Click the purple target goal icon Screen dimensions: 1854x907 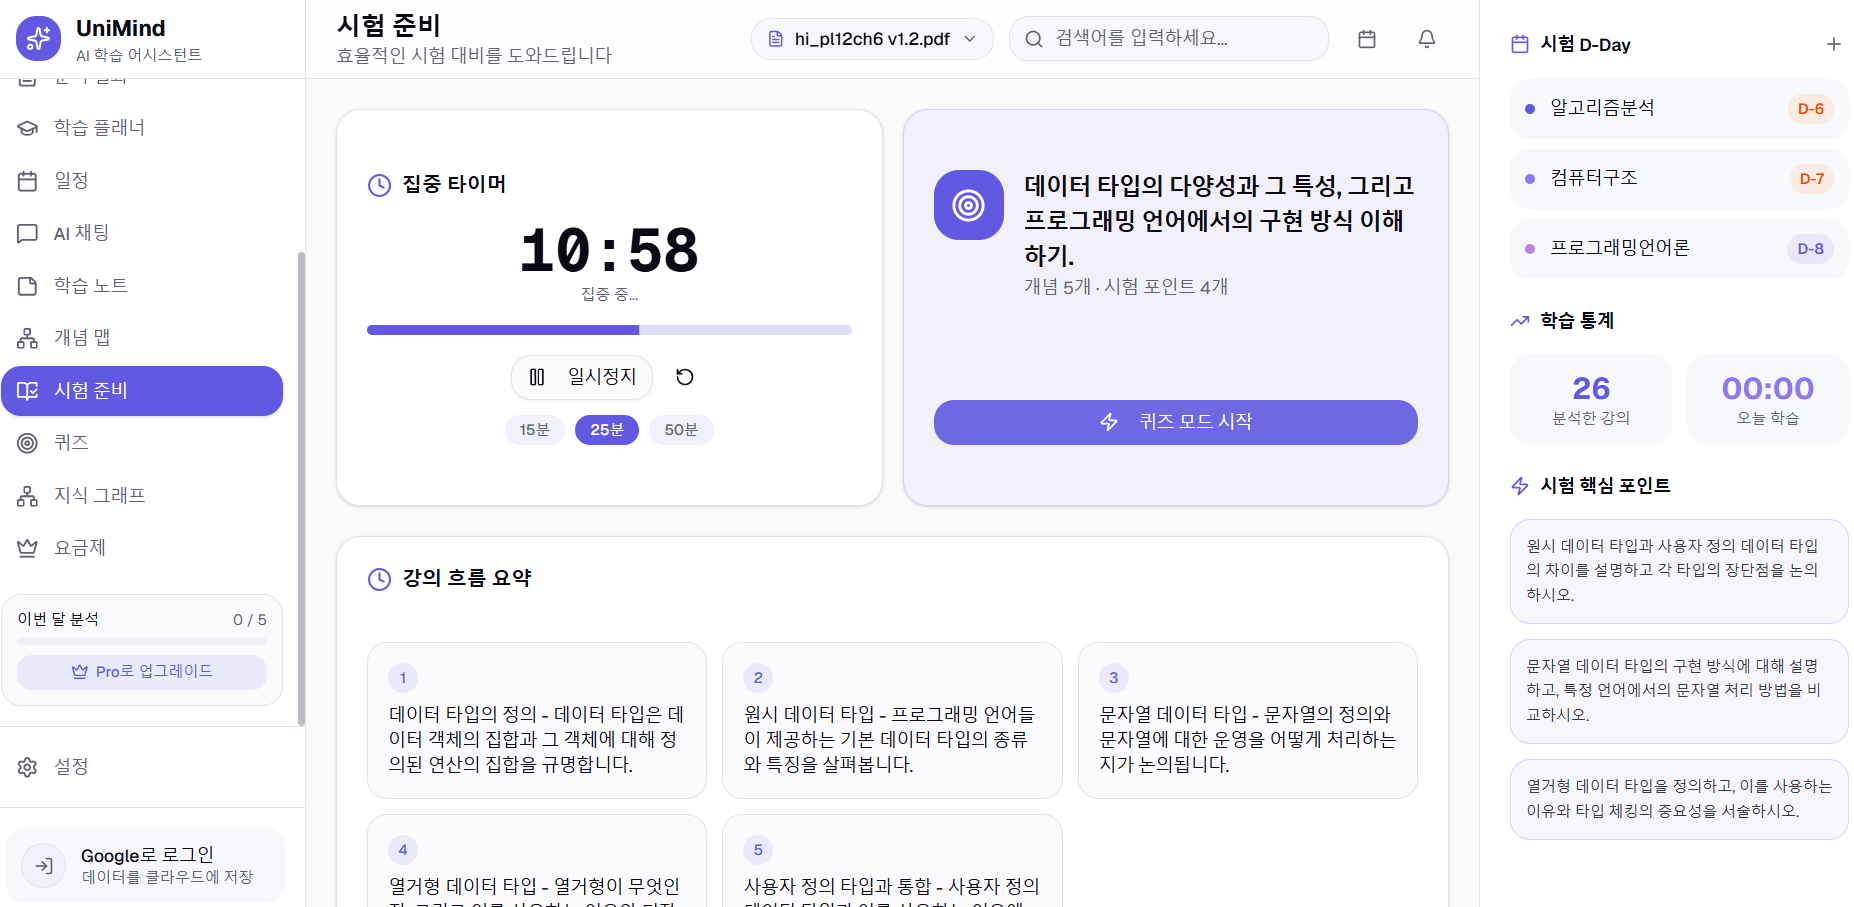click(x=969, y=205)
